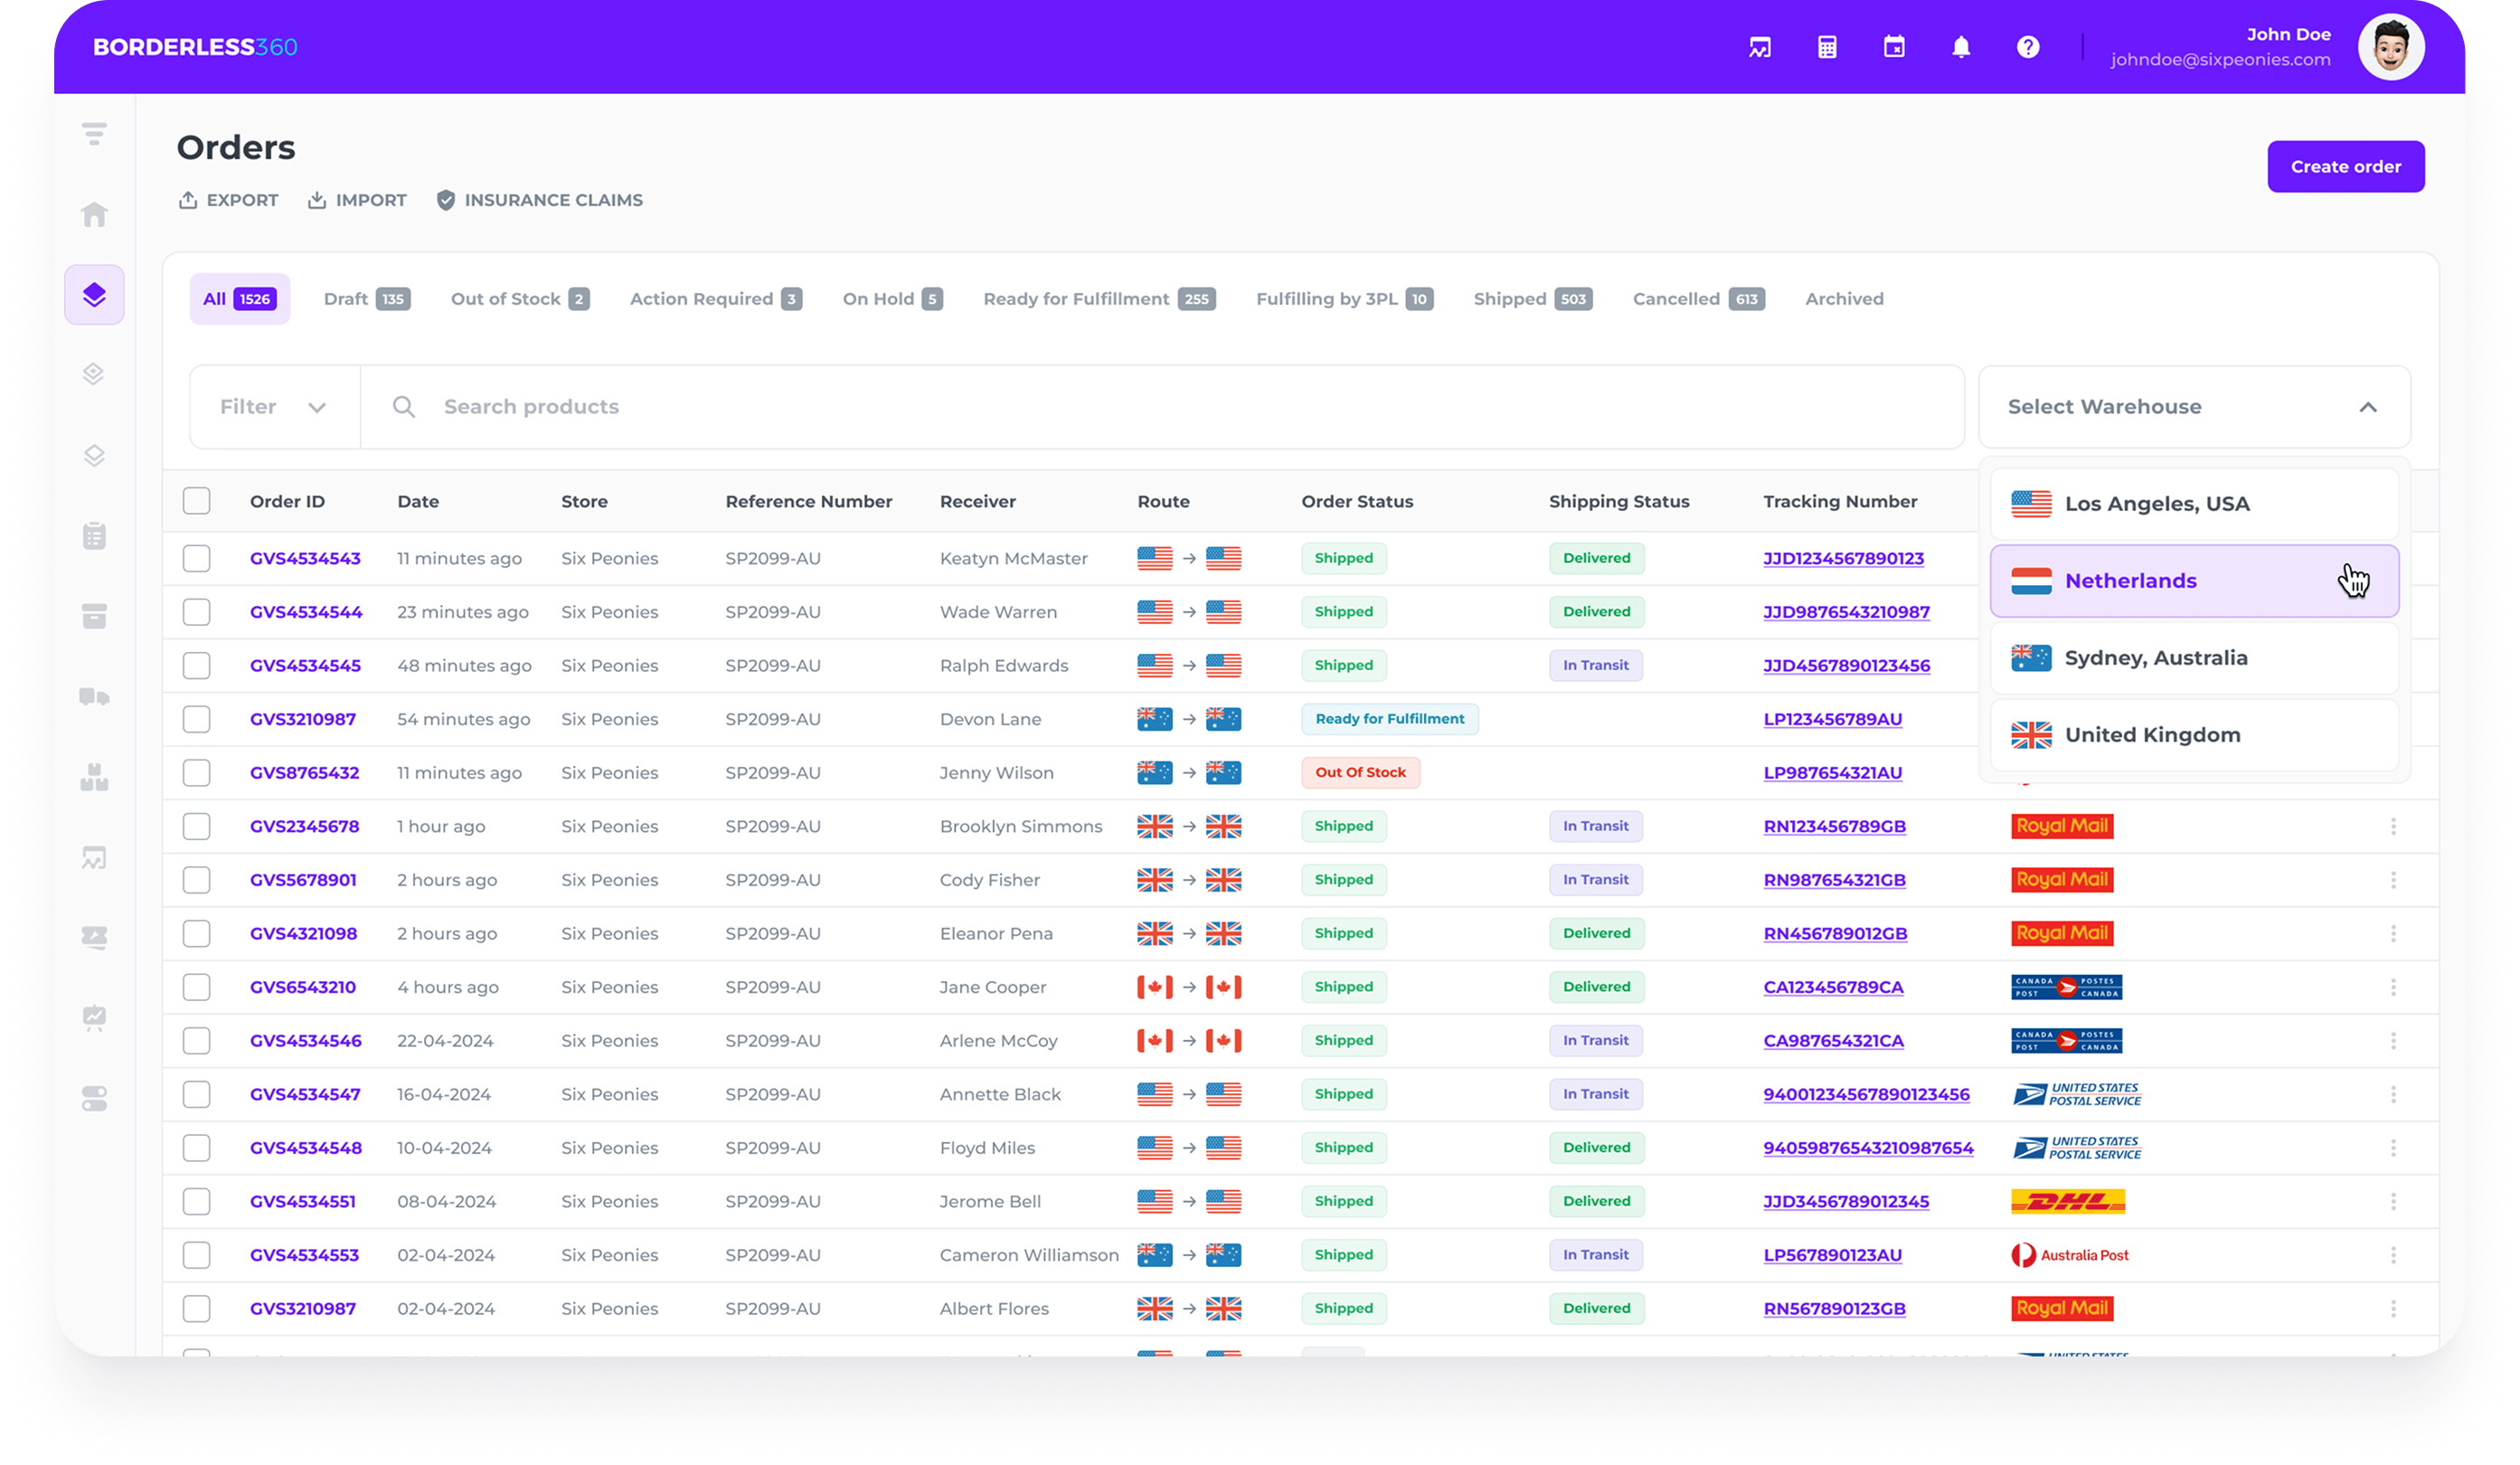
Task: Collapse the Select Warehouse dropdown
Action: click(2367, 407)
